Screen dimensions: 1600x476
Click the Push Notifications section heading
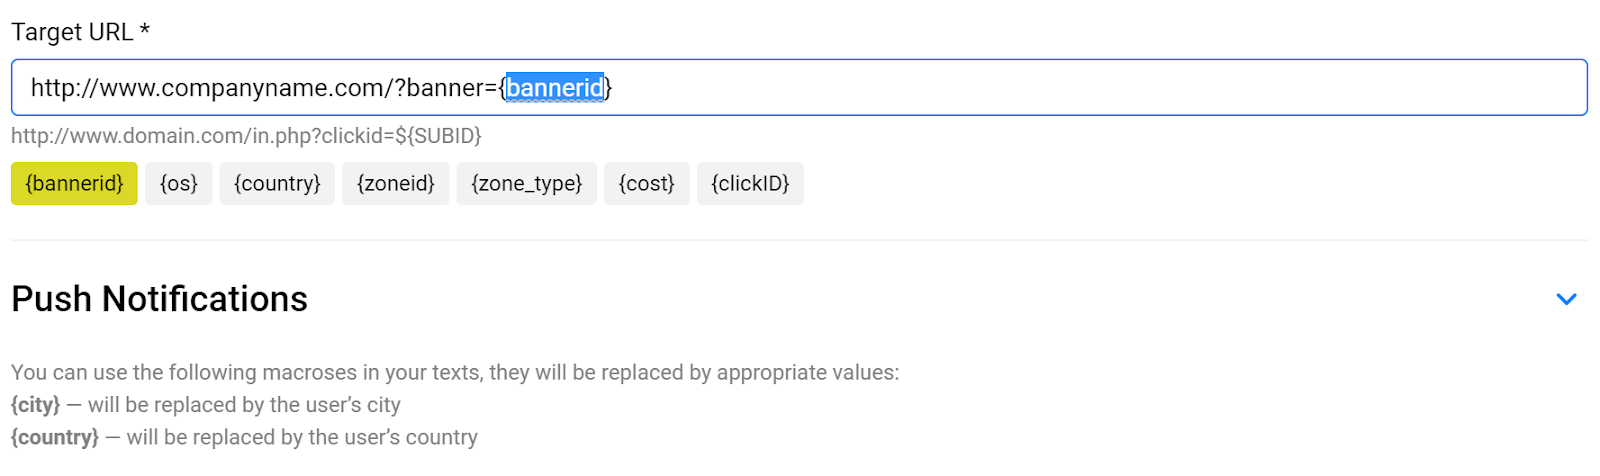(160, 299)
